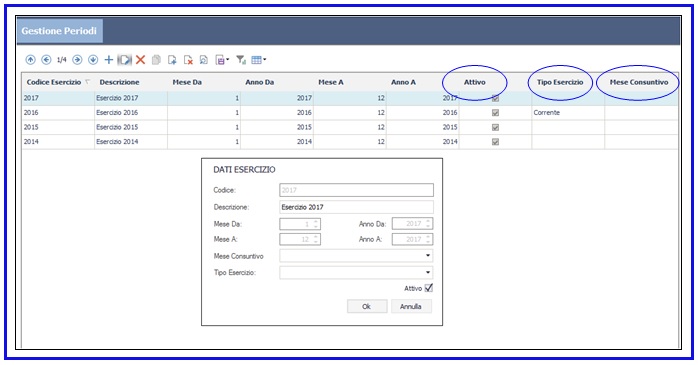The width and height of the screenshot is (698, 365).
Task: Go to first record arrow icon
Action: click(x=30, y=60)
